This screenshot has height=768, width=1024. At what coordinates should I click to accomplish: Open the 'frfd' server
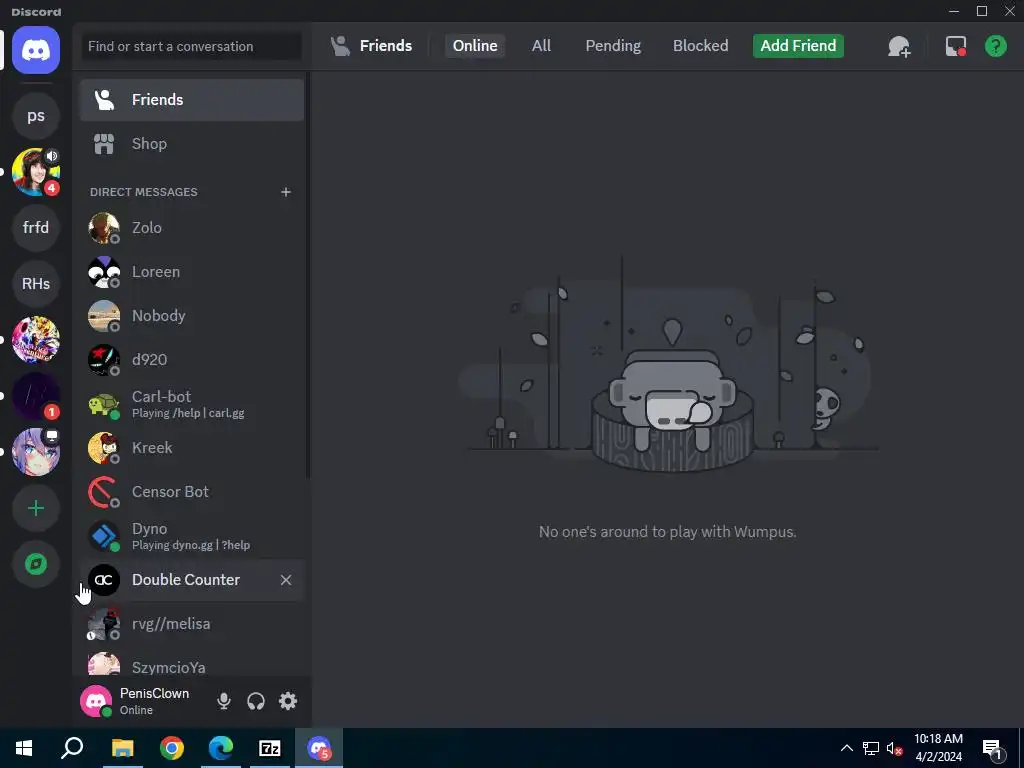(36, 227)
